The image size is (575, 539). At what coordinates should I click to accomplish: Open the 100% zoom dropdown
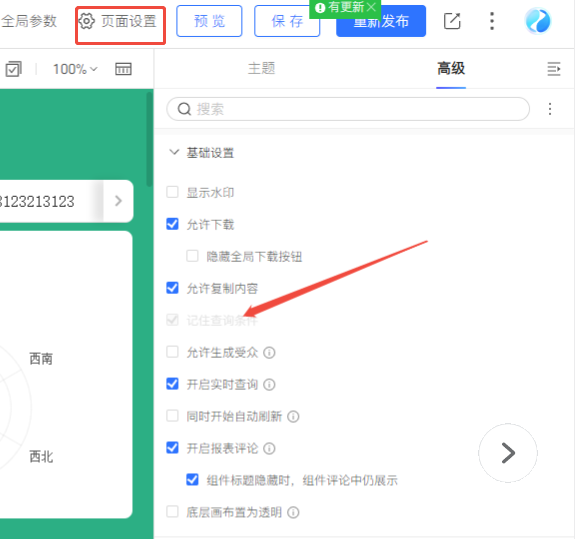tap(75, 69)
